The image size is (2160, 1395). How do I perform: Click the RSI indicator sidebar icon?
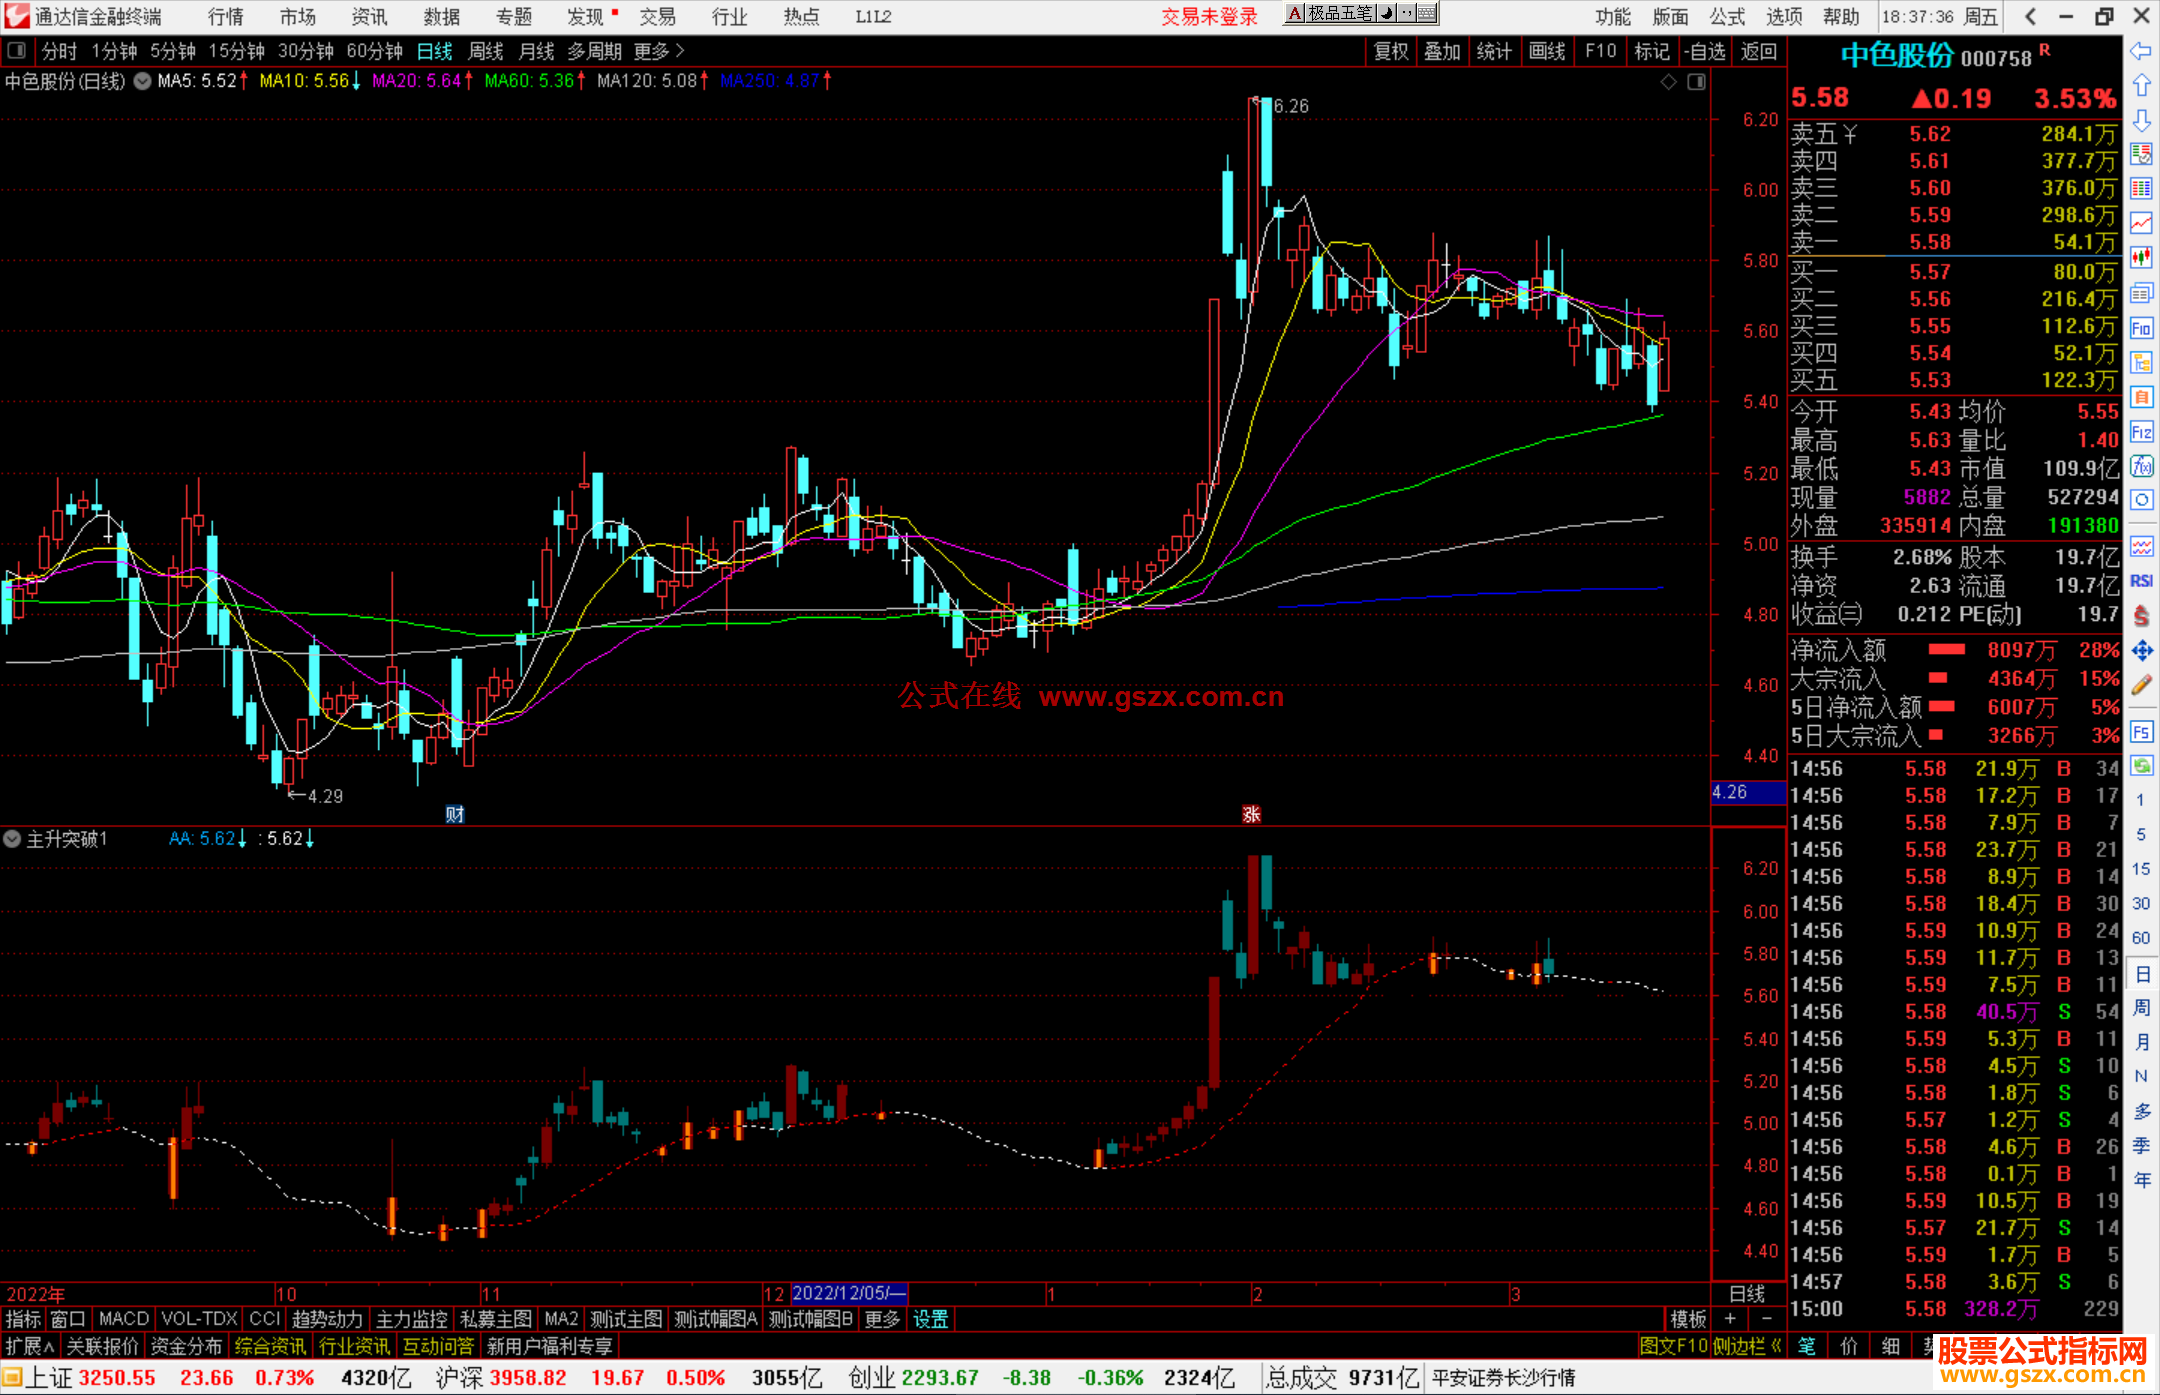click(2141, 581)
